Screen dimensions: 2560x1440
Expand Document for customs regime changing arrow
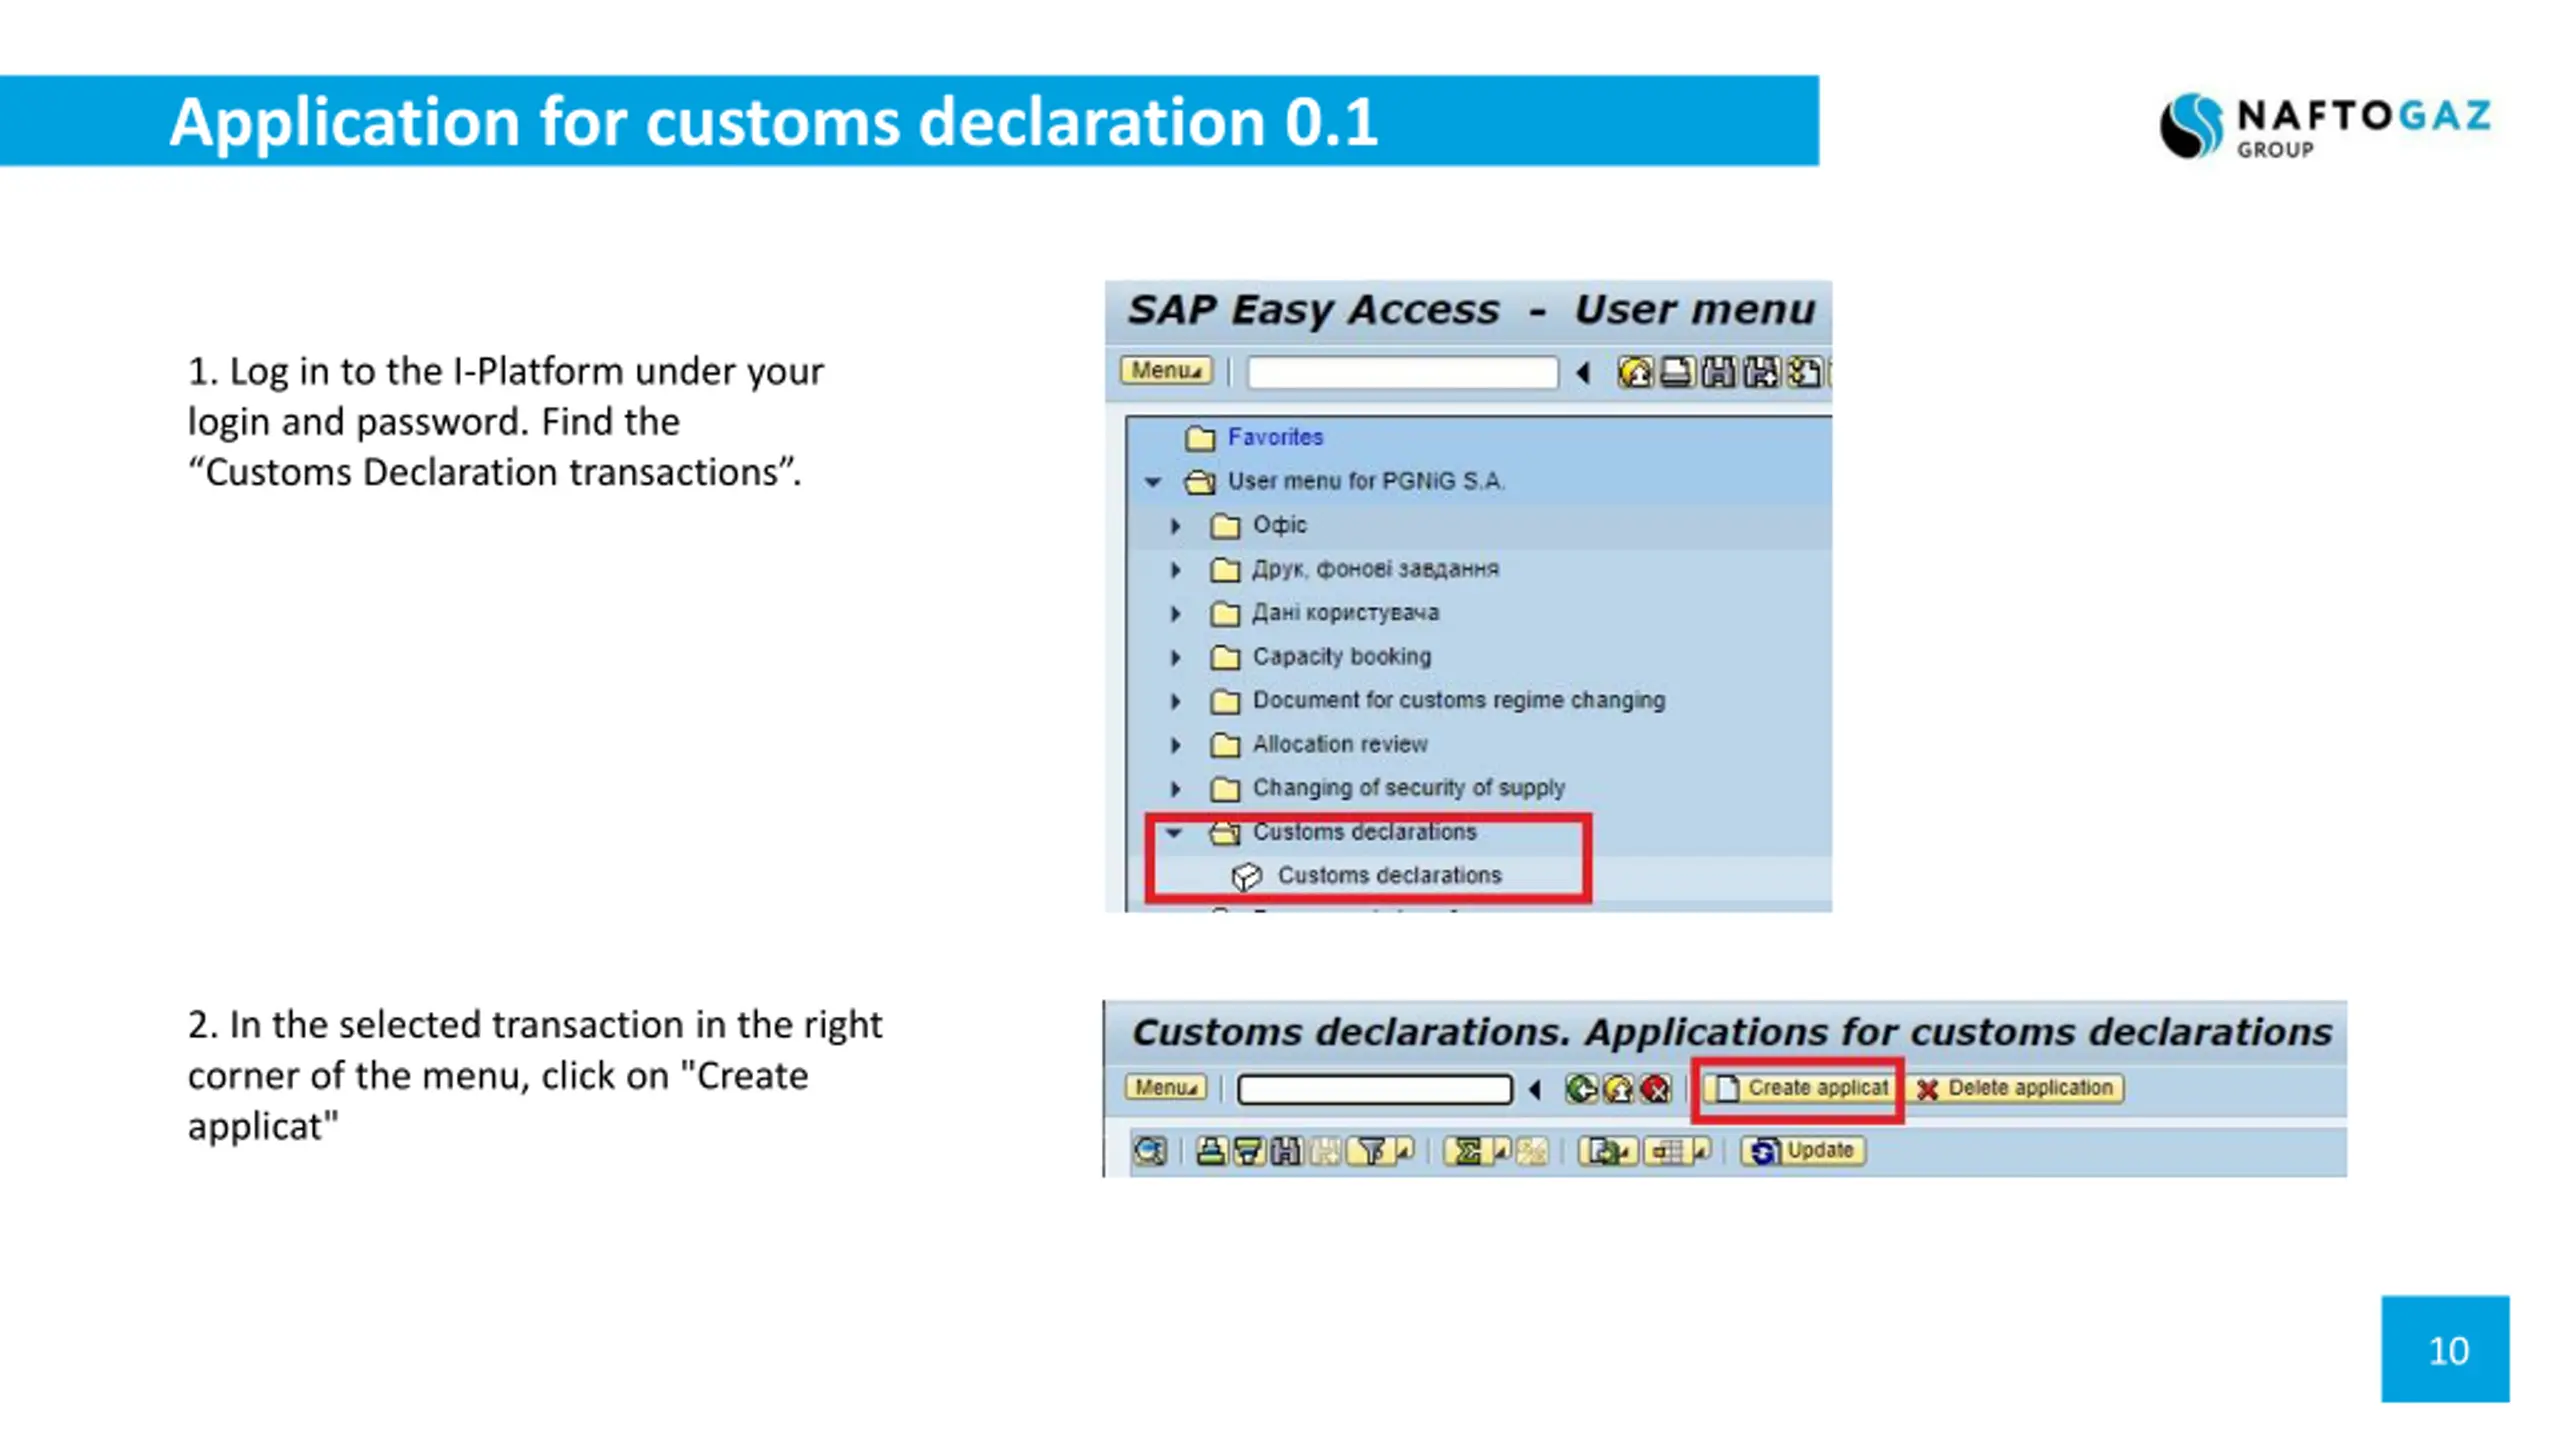pyautogui.click(x=1177, y=702)
